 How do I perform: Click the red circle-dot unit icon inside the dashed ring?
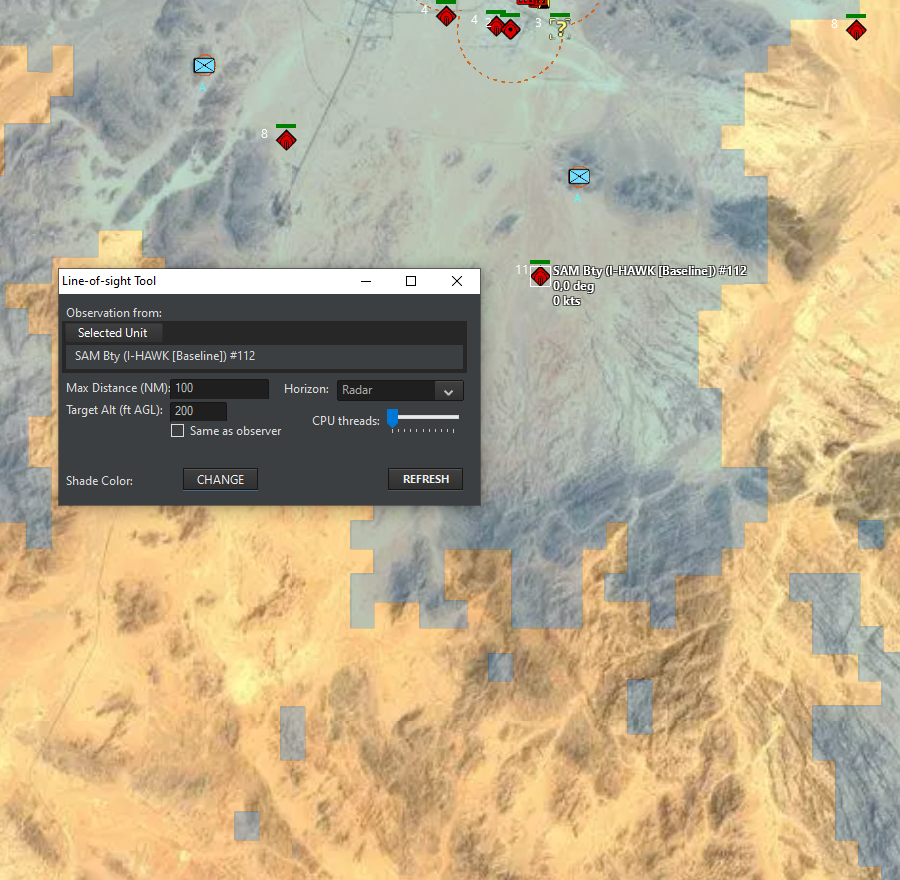click(510, 29)
